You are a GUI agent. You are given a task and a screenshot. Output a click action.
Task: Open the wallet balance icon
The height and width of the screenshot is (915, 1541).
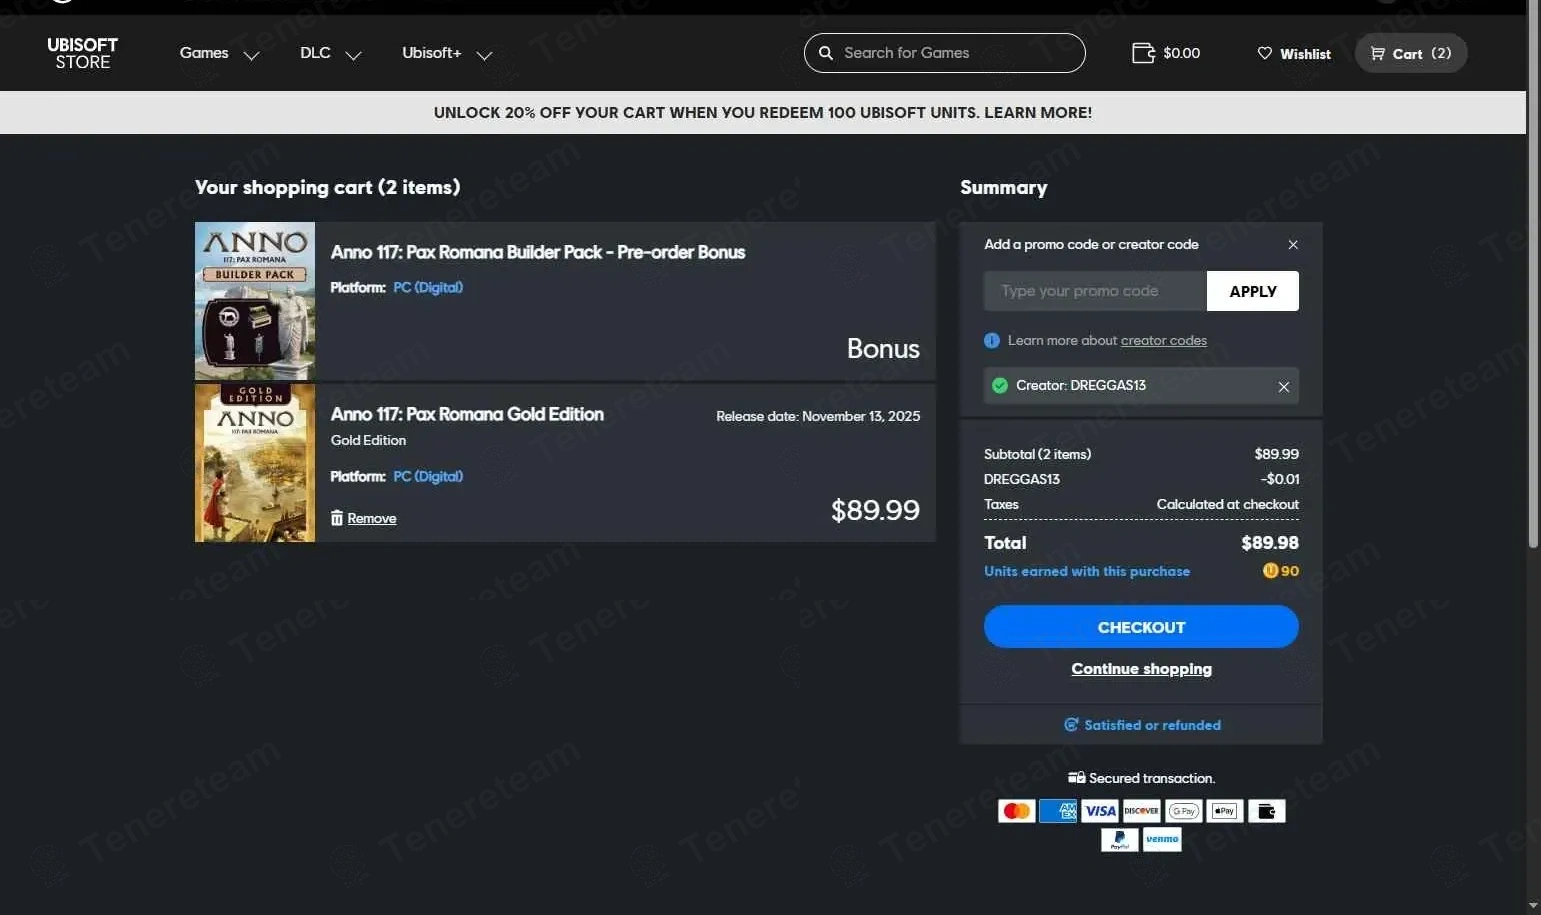[x=1142, y=53]
